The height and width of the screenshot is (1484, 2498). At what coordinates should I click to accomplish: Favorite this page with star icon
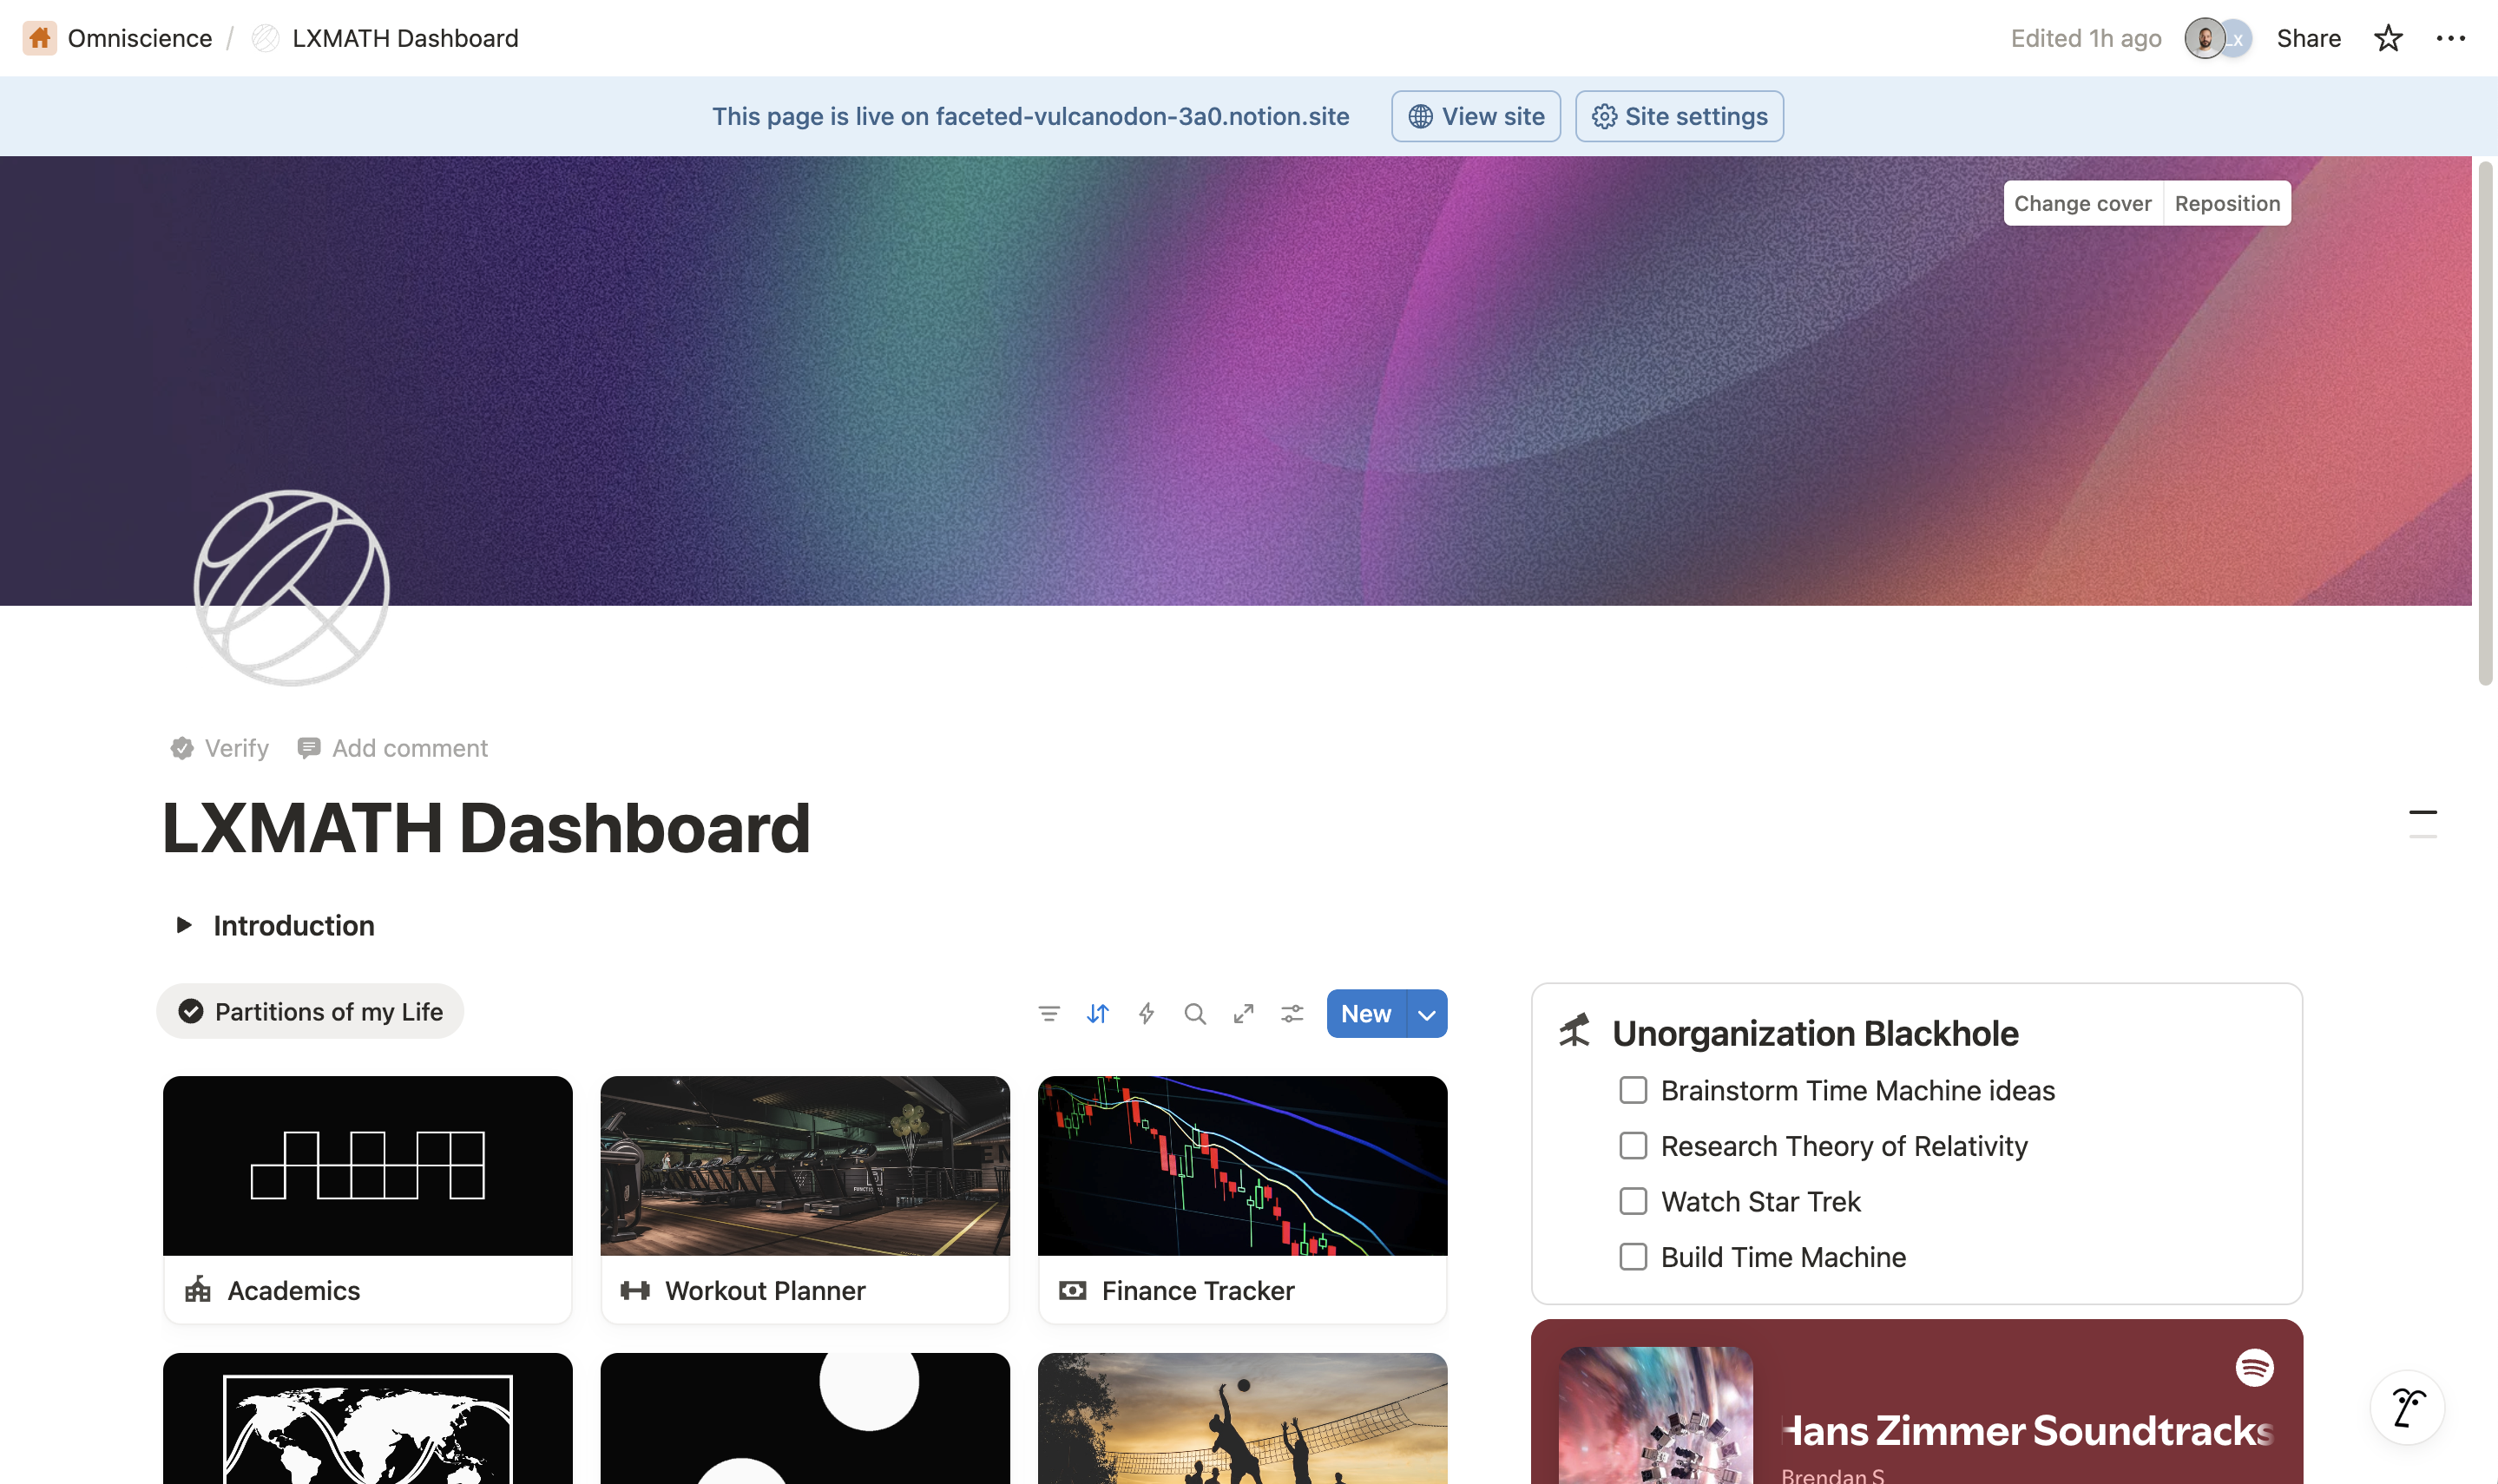tap(2387, 38)
